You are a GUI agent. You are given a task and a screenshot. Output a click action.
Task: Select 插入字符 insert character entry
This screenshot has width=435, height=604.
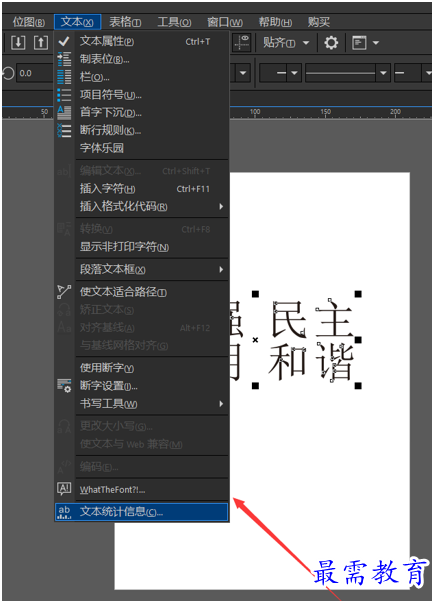coord(142,189)
